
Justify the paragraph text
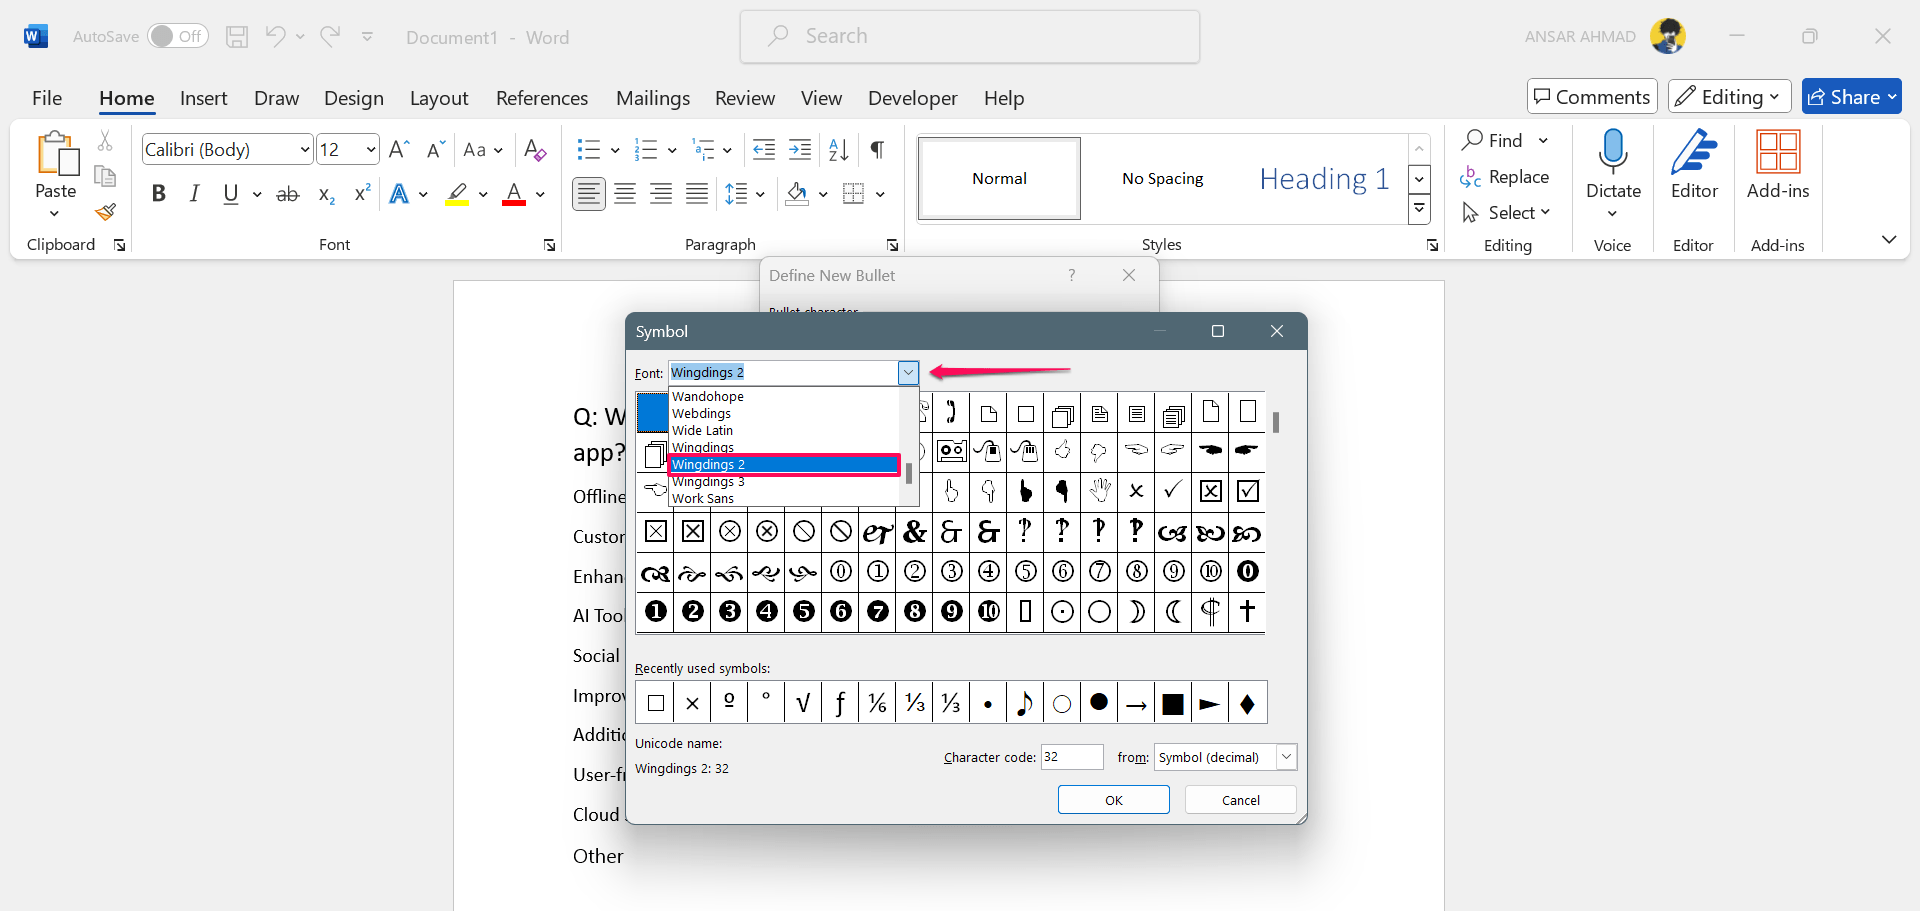(x=697, y=194)
